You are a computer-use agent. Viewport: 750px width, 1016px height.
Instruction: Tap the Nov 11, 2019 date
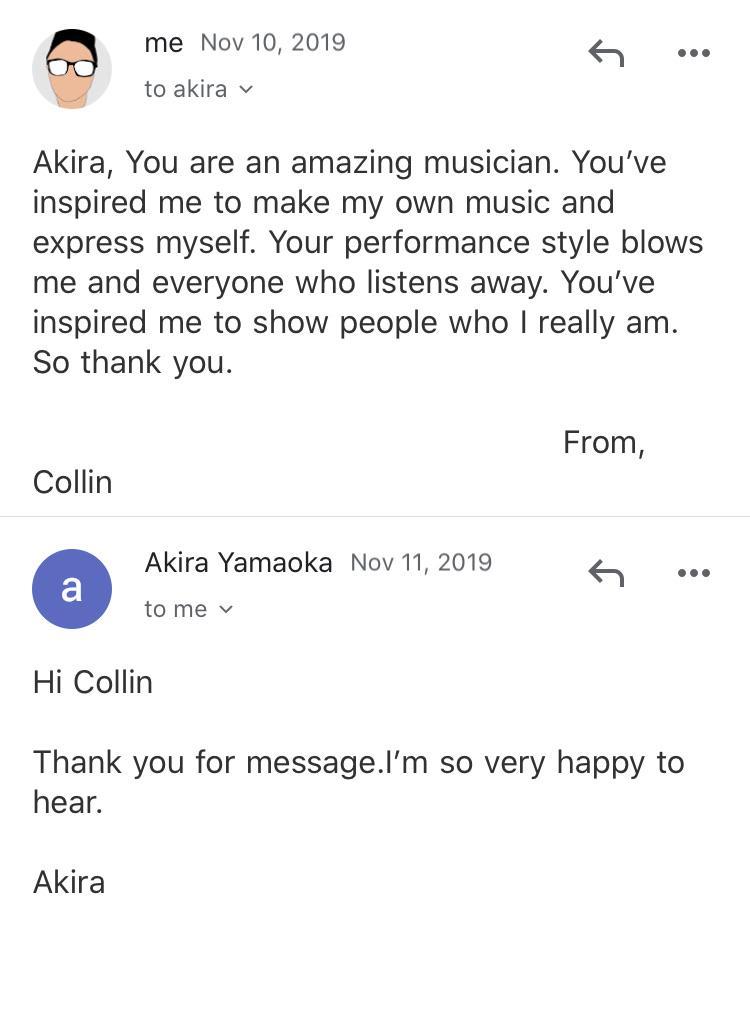(x=421, y=563)
